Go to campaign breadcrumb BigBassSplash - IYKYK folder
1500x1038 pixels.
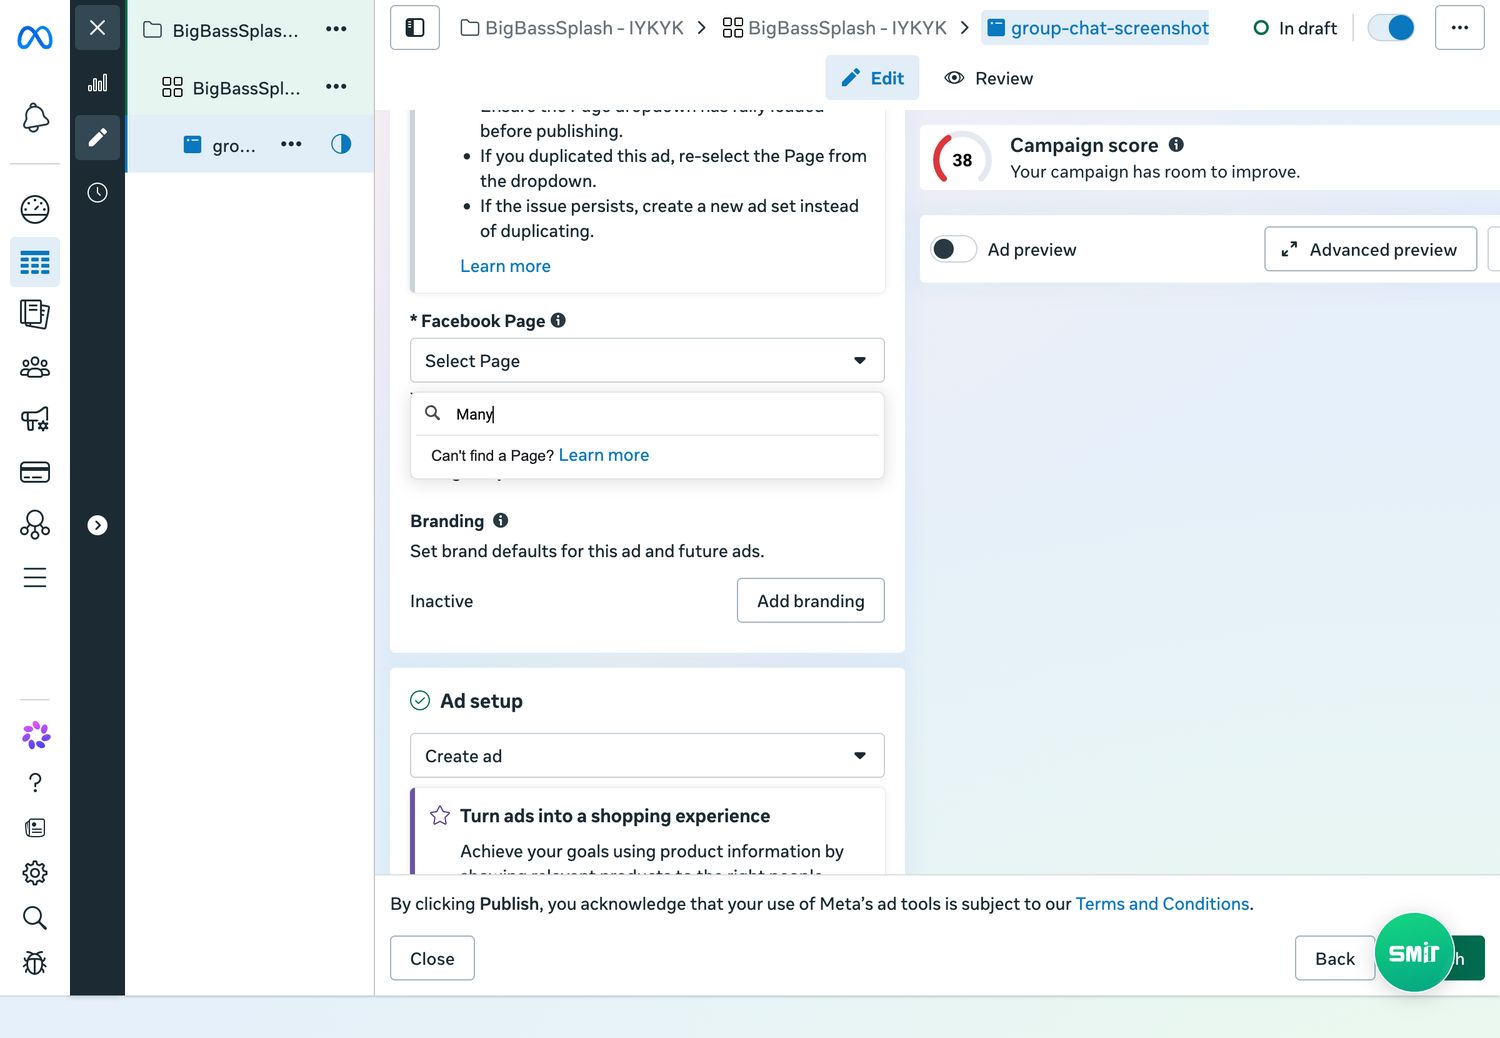click(572, 28)
